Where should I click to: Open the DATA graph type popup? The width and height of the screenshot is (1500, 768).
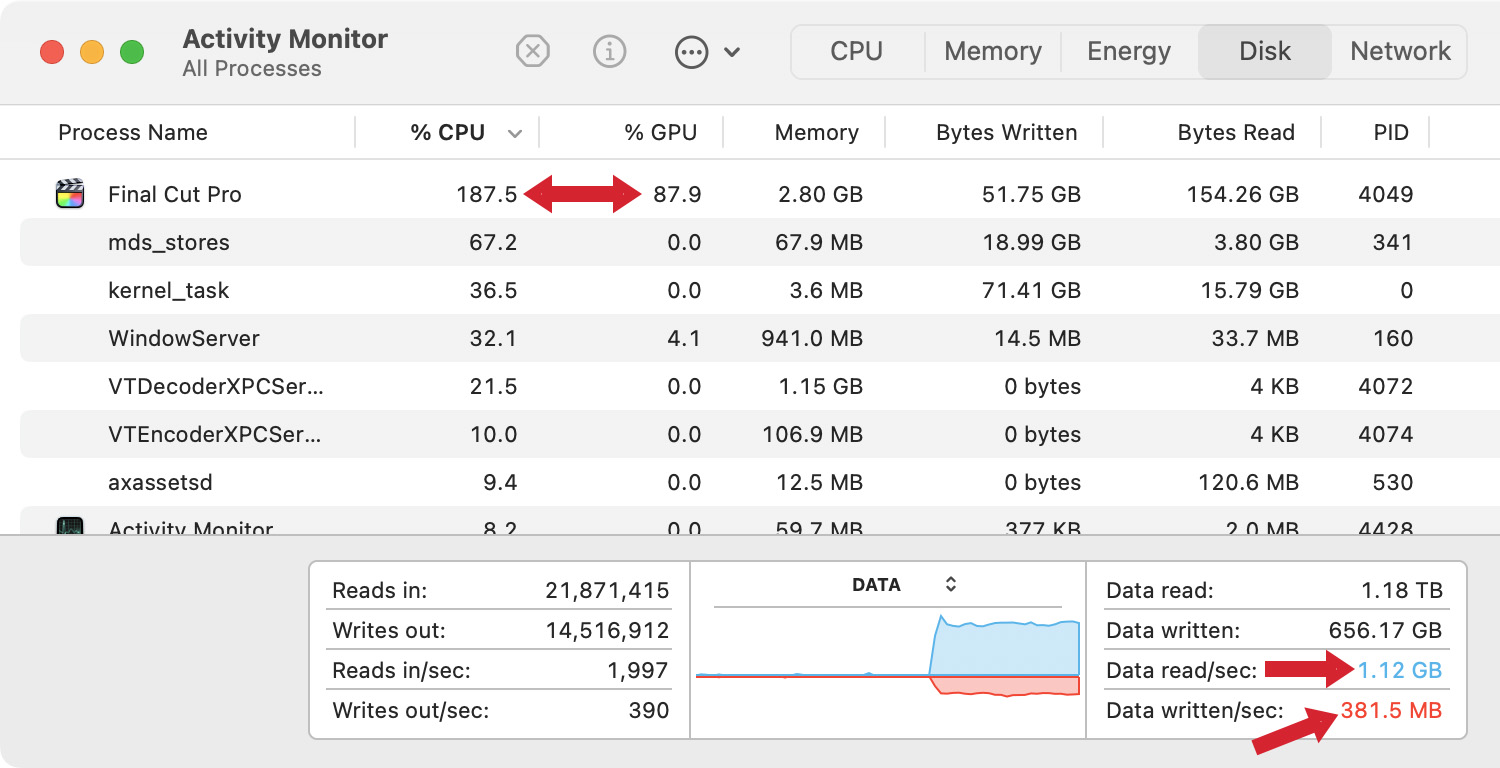tap(905, 585)
